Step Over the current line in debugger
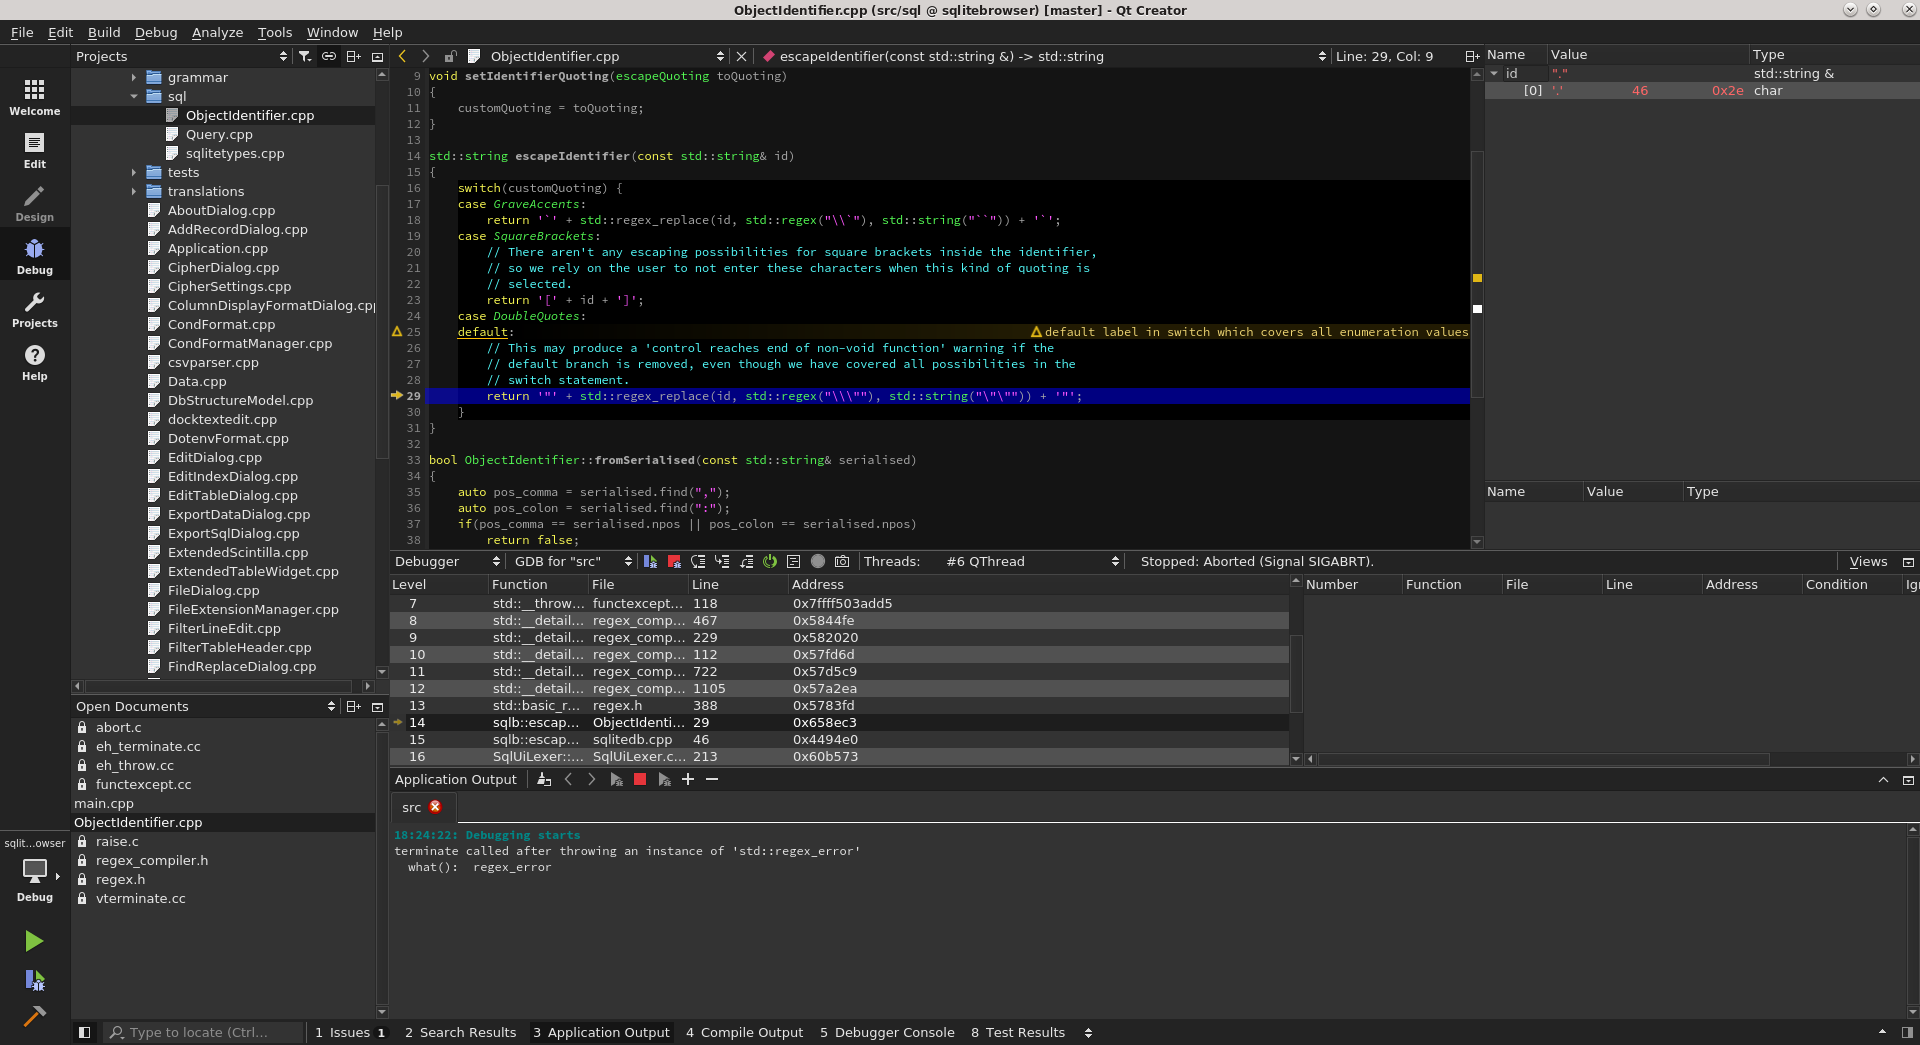 [698, 561]
